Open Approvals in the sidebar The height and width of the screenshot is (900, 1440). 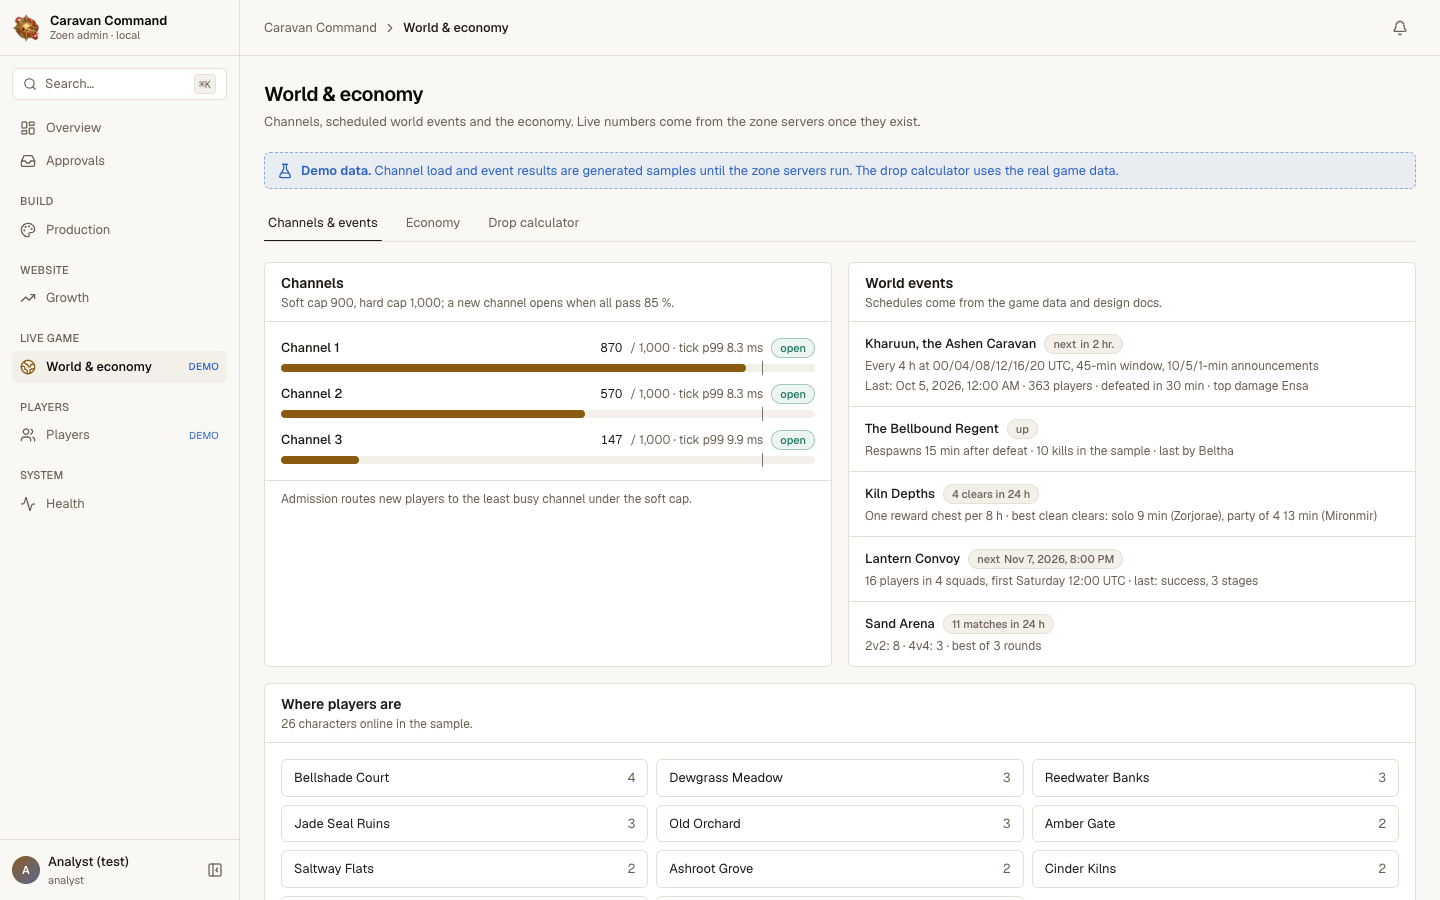coord(119,161)
